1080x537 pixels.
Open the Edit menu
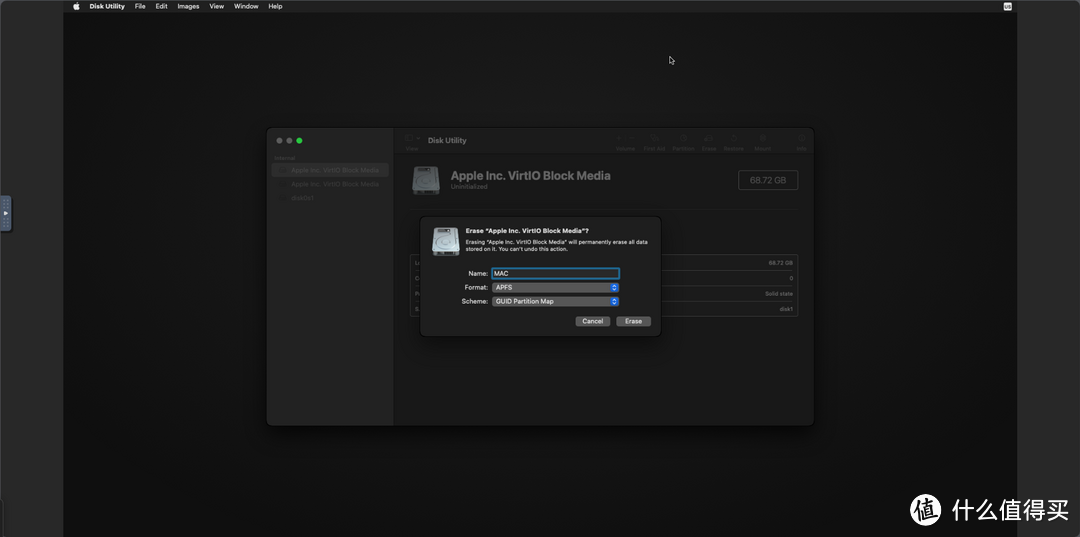pos(161,6)
